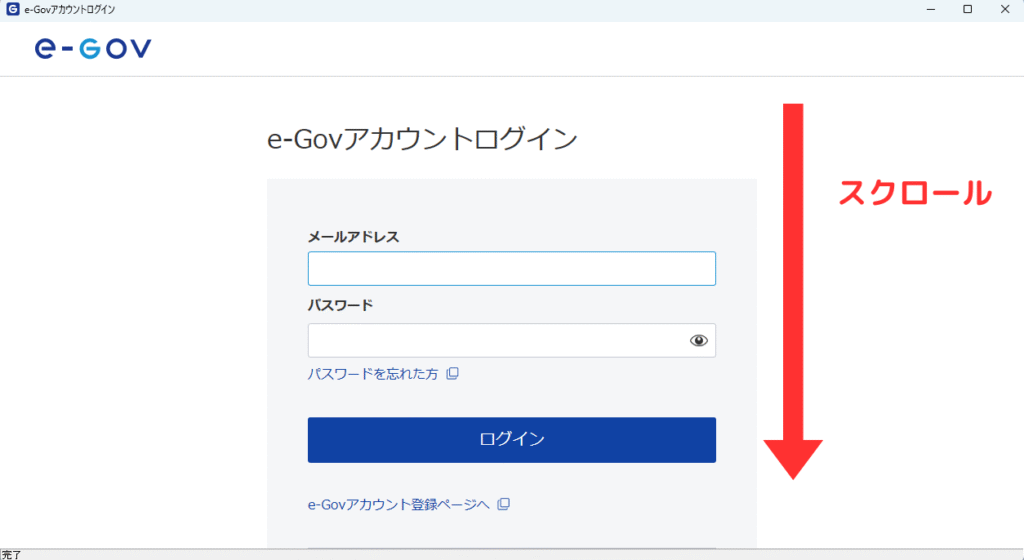Click external-link icon beside e-Govアカウント登録ページへ
The image size is (1024, 560).
[x=504, y=505]
